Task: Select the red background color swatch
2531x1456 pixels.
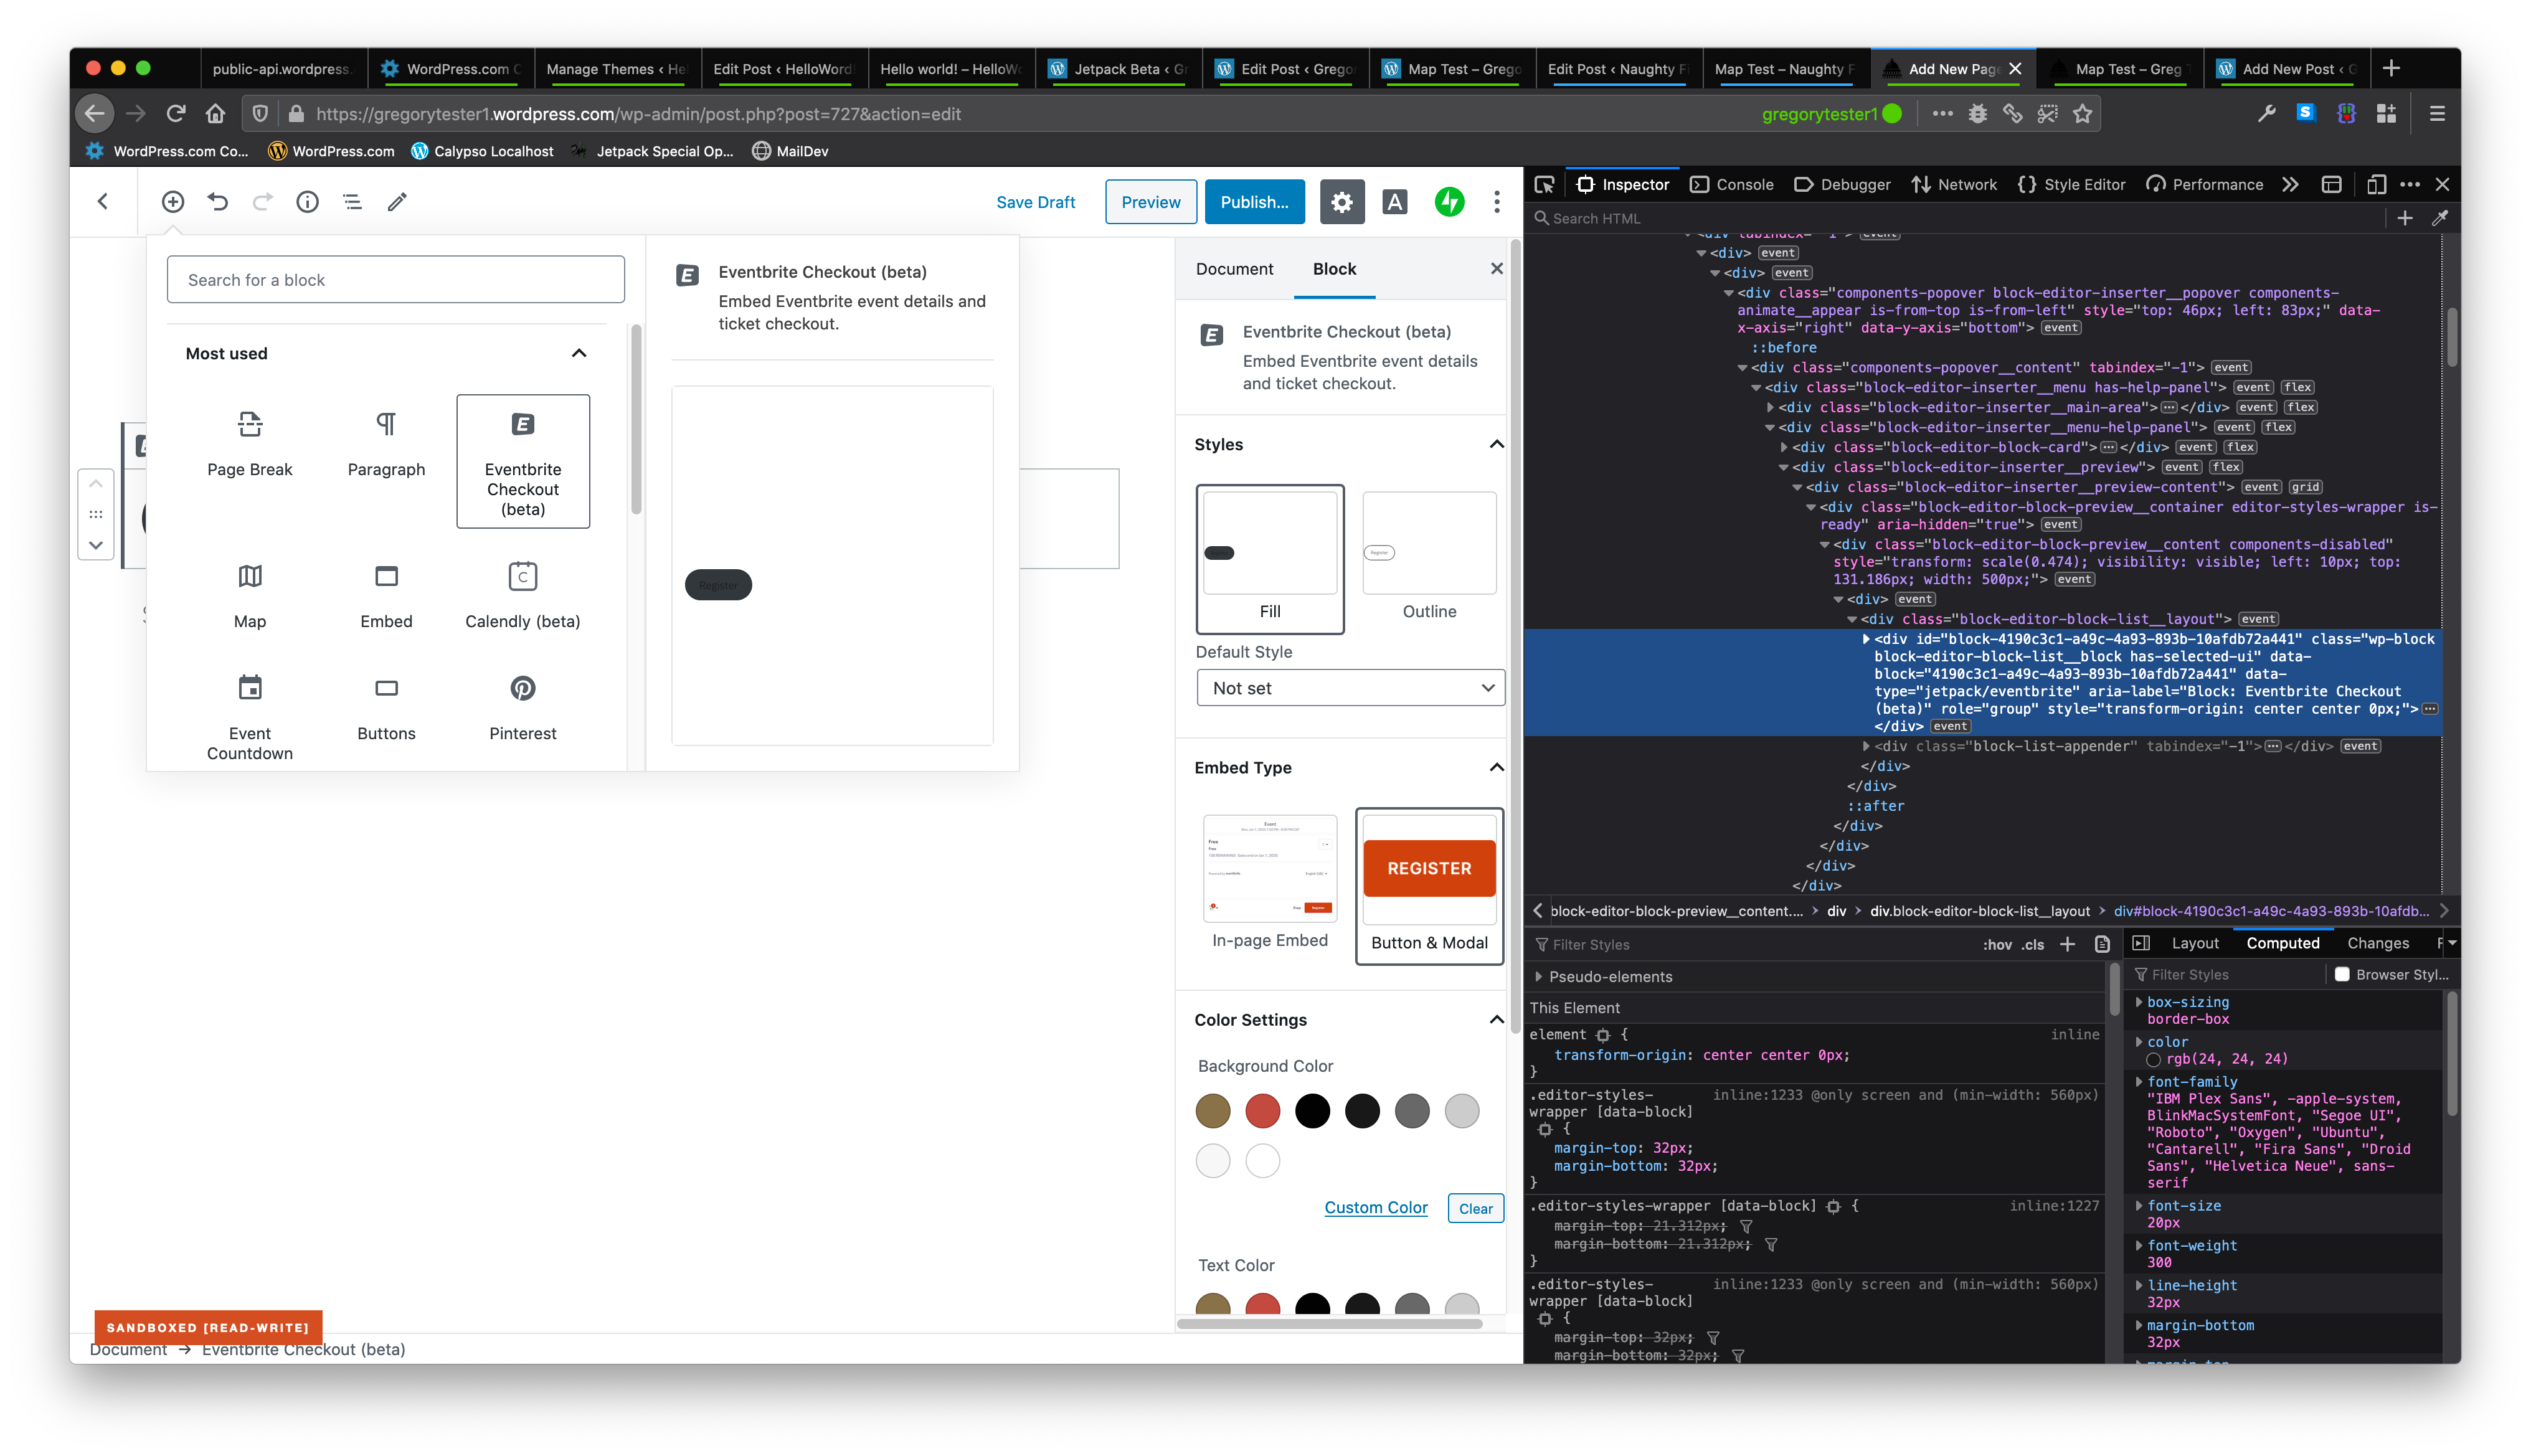Action: 1262,1111
